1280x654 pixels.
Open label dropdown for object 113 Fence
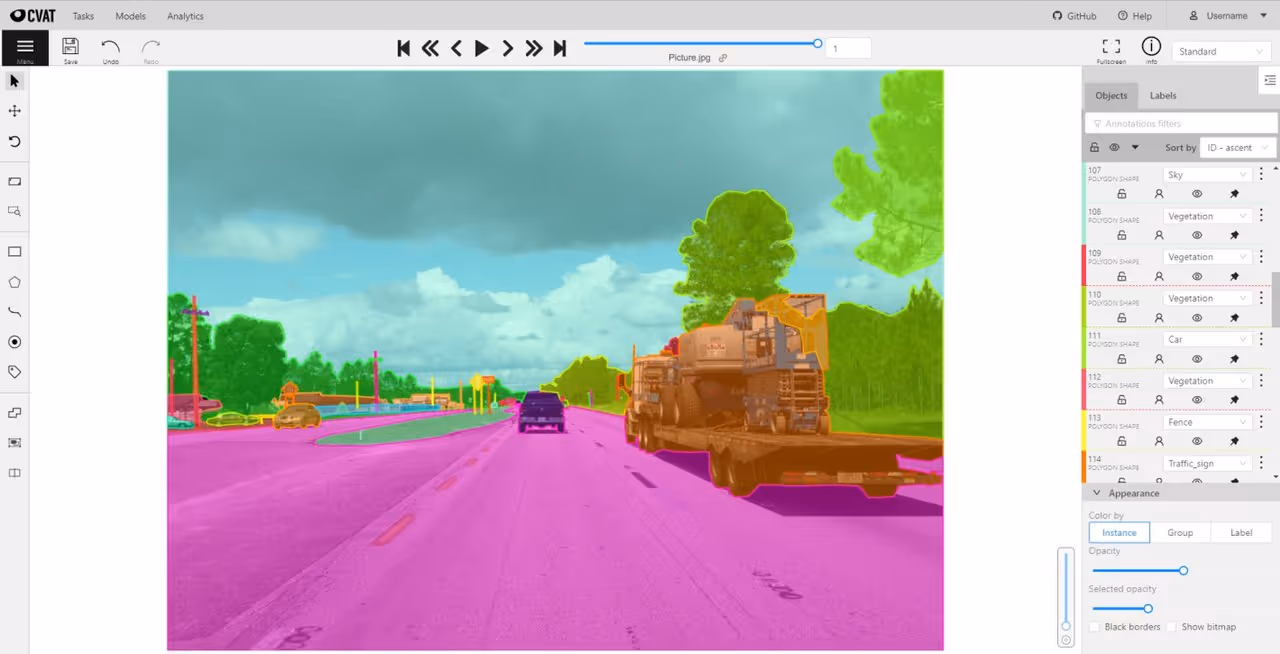click(x=1208, y=422)
